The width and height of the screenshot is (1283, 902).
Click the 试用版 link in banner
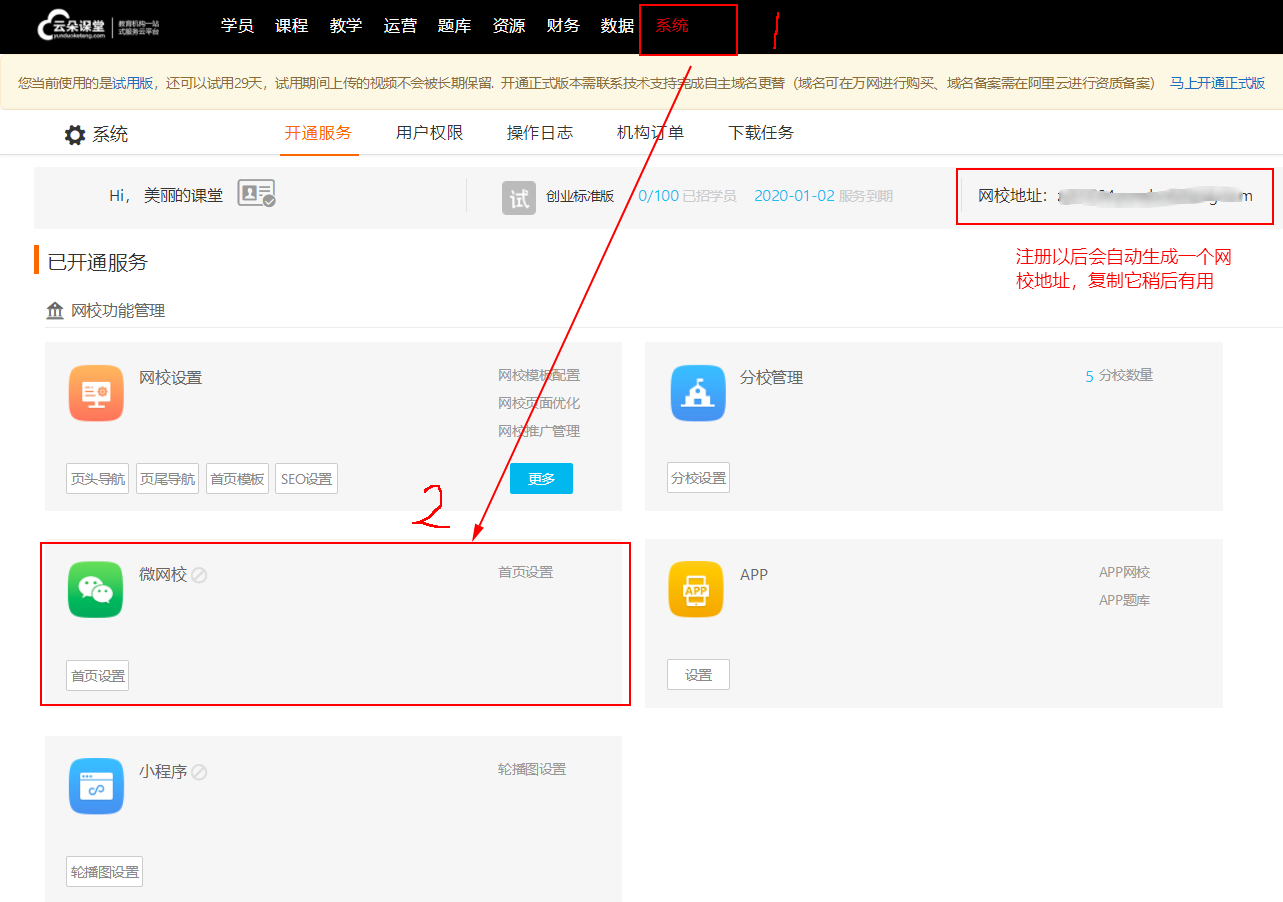[x=133, y=83]
